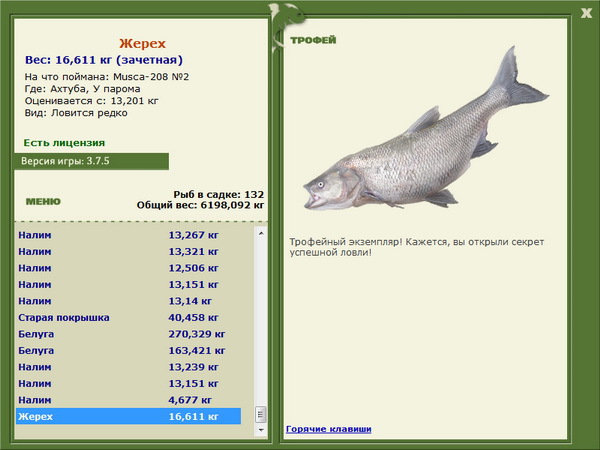Click the Жерех fish title
Viewport: 600px width, 450px height.
coord(142,44)
